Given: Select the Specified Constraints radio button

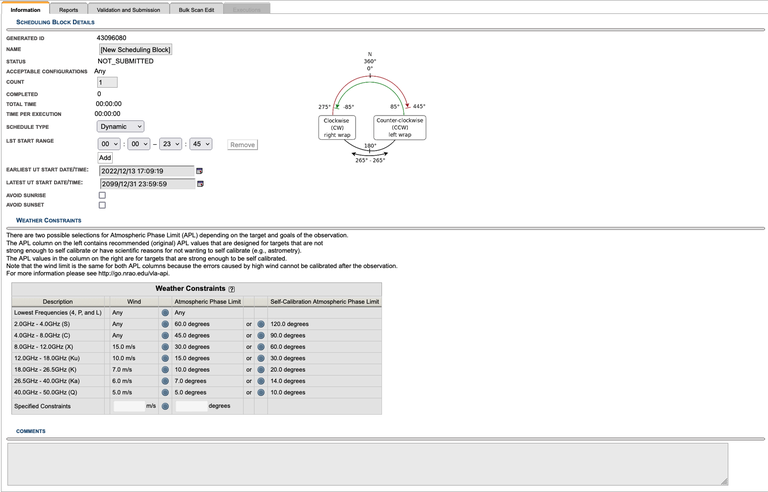Looking at the screenshot, I should [x=165, y=406].
